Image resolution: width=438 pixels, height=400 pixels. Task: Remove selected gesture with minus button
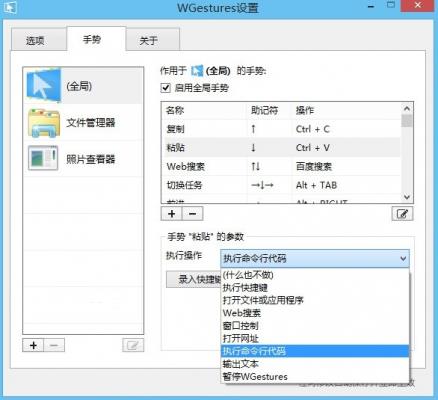pos(192,214)
